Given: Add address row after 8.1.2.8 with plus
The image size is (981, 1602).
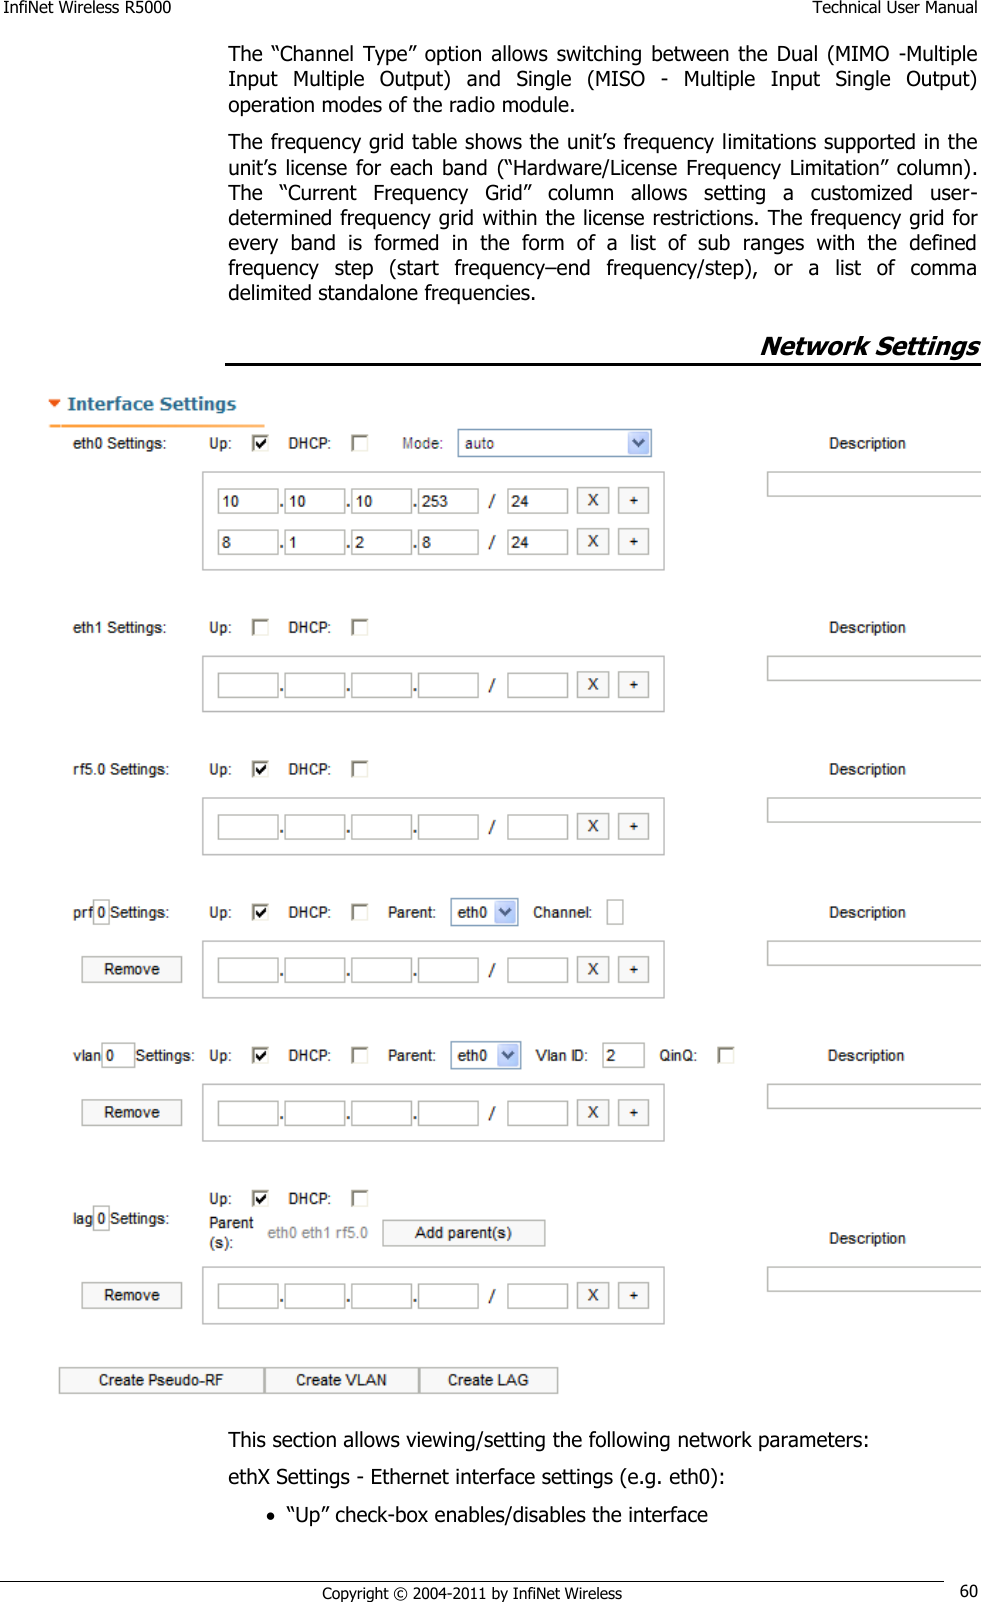Looking at the screenshot, I should pos(633,541).
